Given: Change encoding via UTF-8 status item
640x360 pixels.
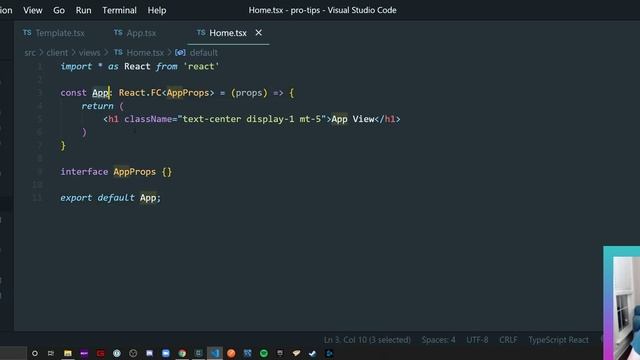Looking at the screenshot, I should [477, 340].
